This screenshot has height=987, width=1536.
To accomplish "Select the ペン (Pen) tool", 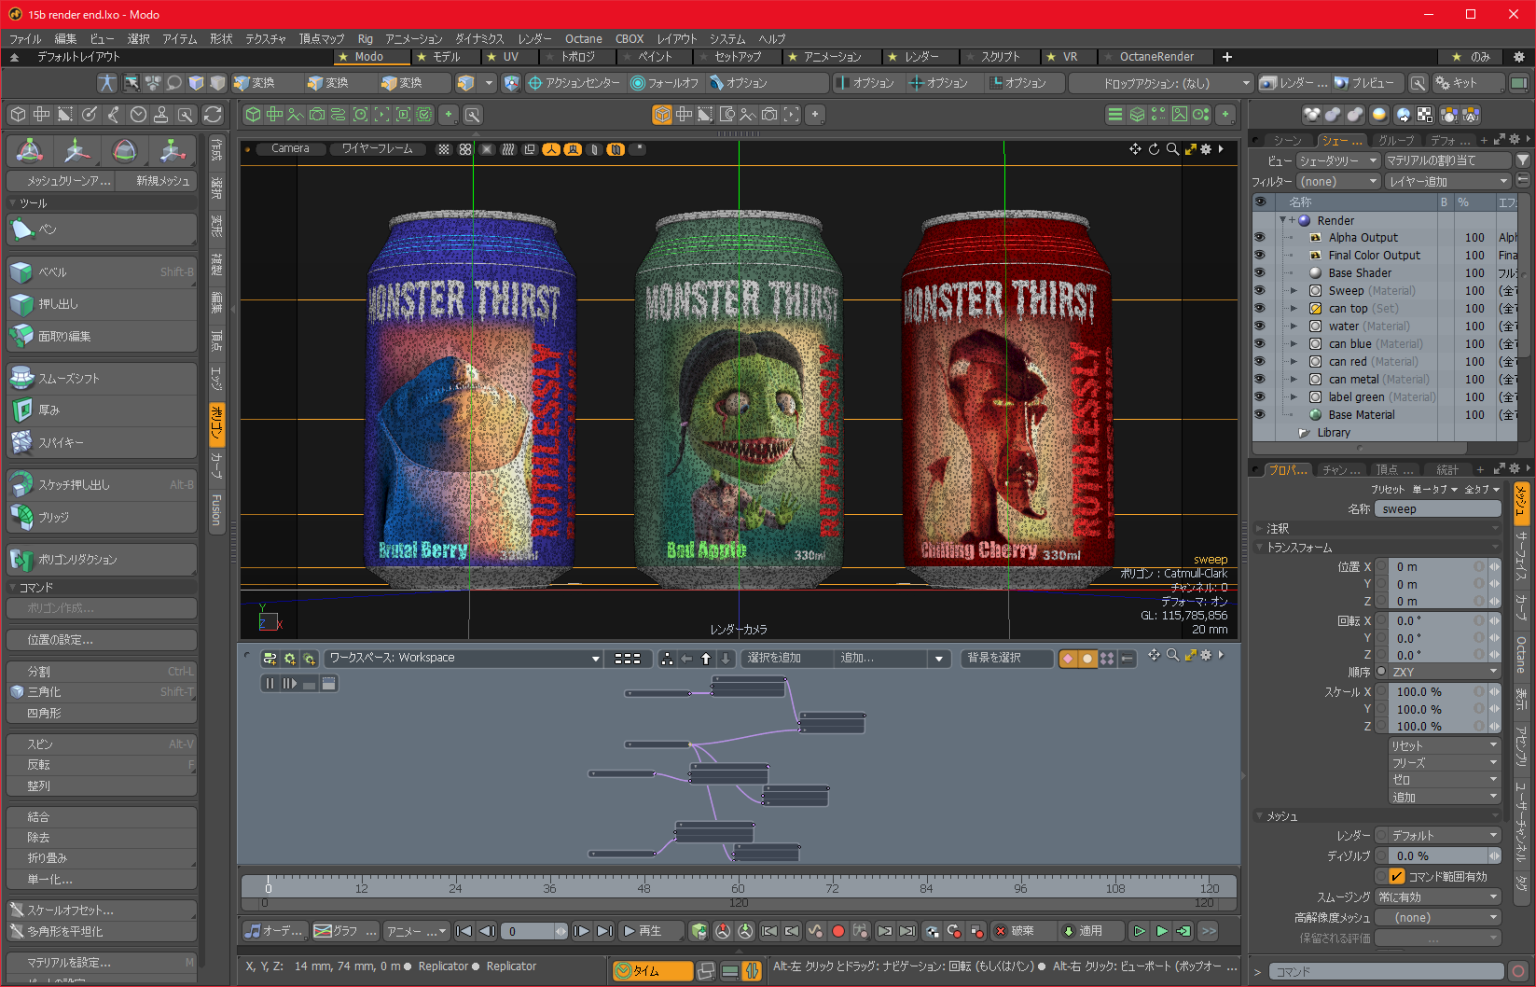I will tap(100, 229).
